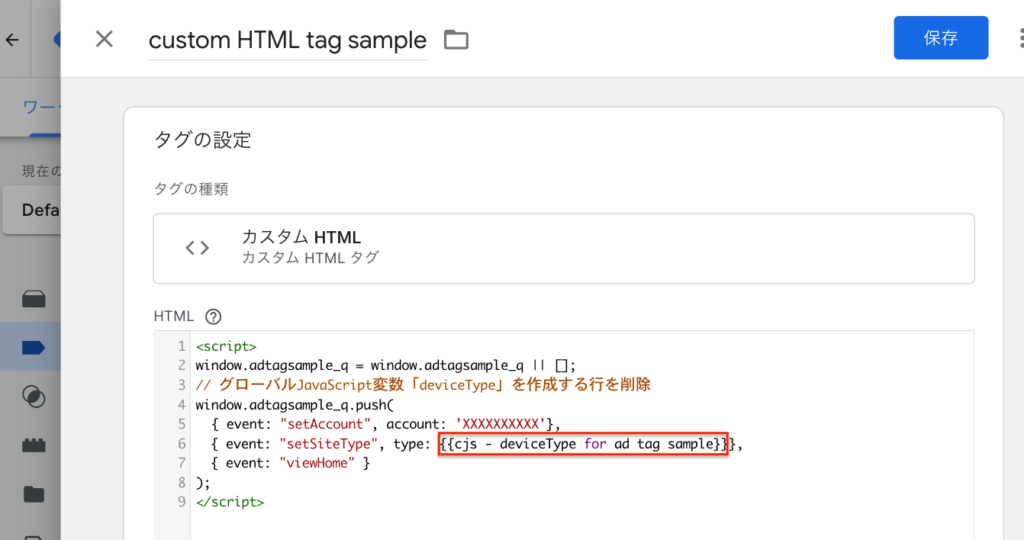This screenshot has height=540, width=1024.
Task: Click the "viewHome" string in code
Action: tap(317, 464)
